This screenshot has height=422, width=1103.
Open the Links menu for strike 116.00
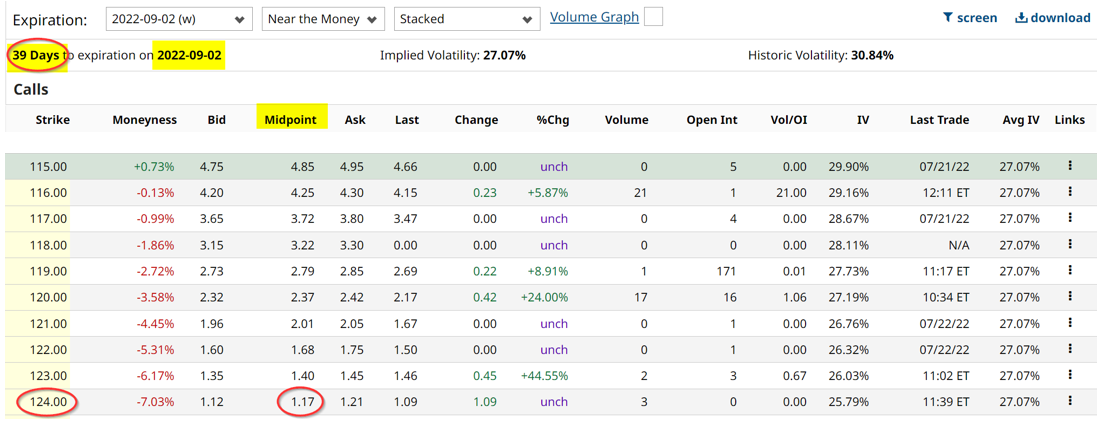[x=1069, y=193]
